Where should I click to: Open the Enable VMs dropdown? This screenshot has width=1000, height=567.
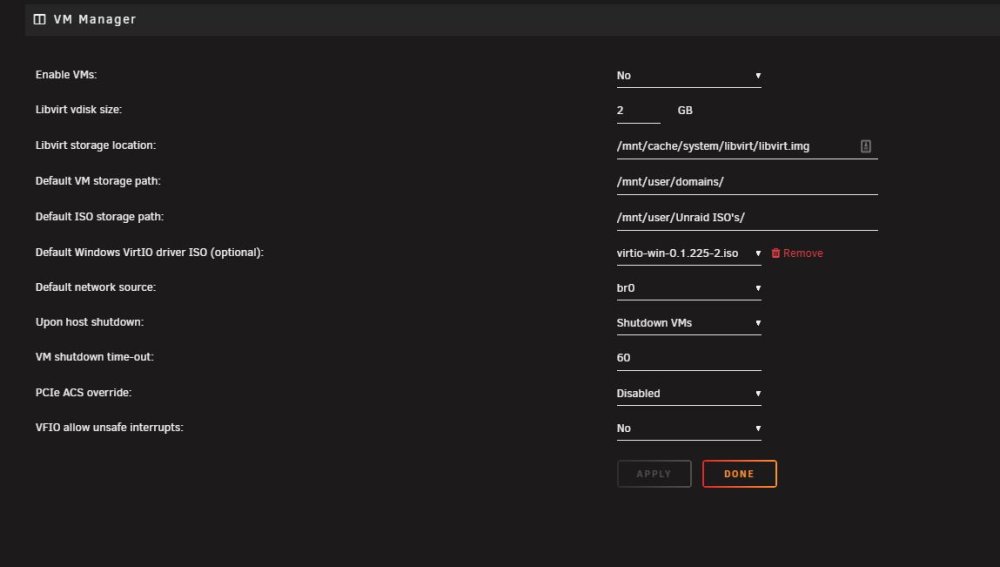click(689, 76)
